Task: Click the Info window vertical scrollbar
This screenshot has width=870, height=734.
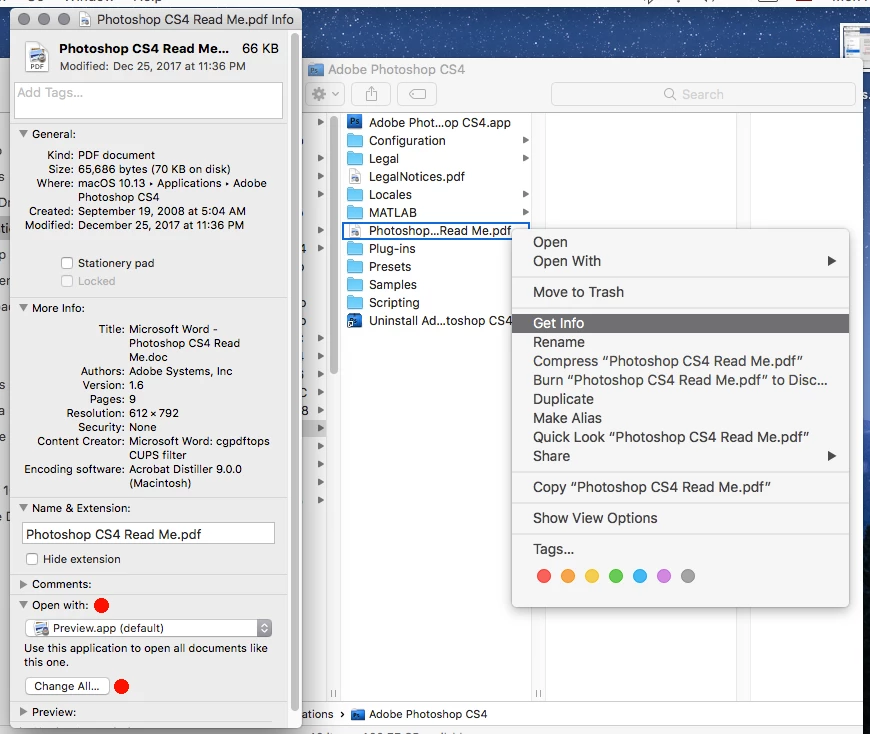Action: pos(295,372)
